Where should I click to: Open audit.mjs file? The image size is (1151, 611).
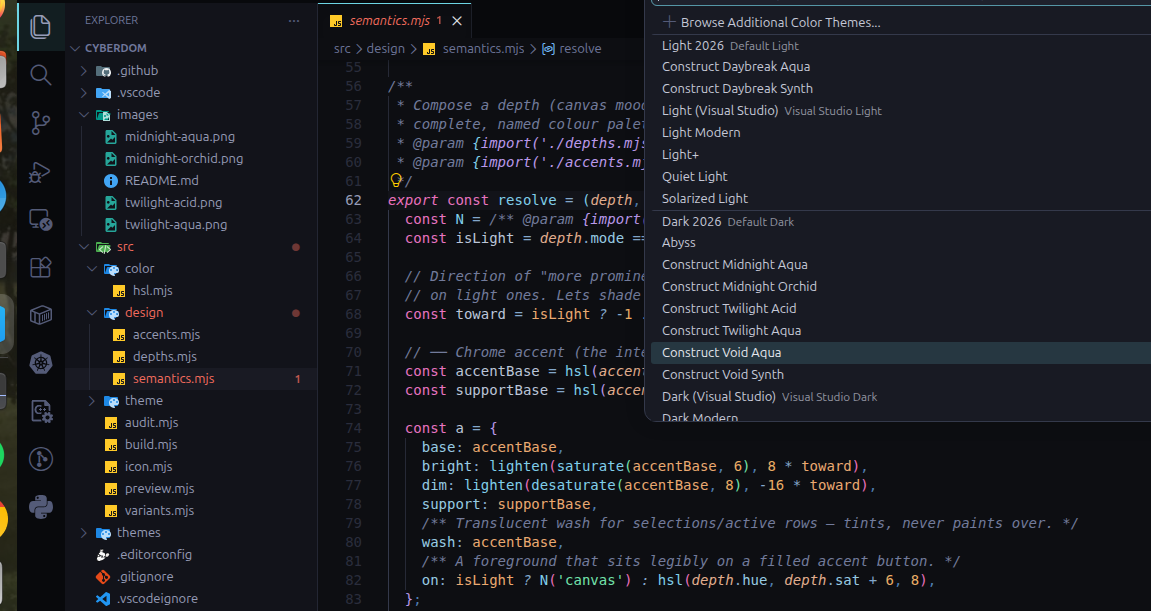coord(151,423)
